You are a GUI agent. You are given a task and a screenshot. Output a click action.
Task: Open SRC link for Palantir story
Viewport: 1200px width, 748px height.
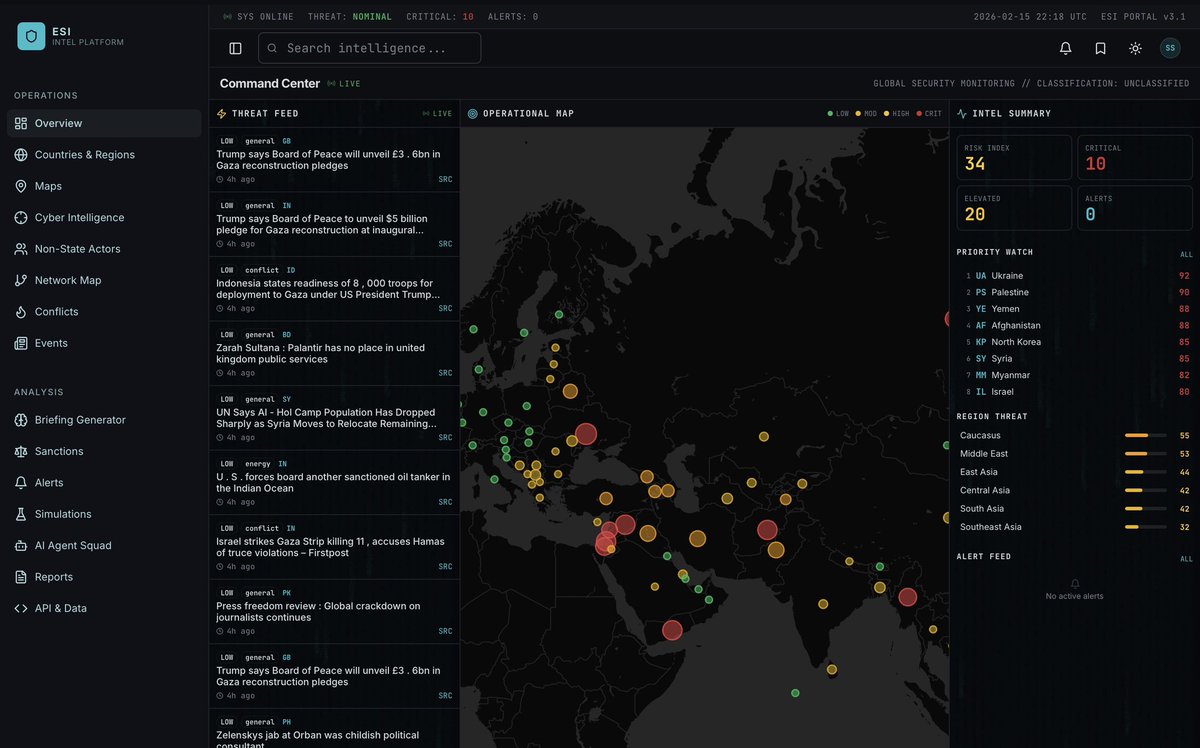445,373
